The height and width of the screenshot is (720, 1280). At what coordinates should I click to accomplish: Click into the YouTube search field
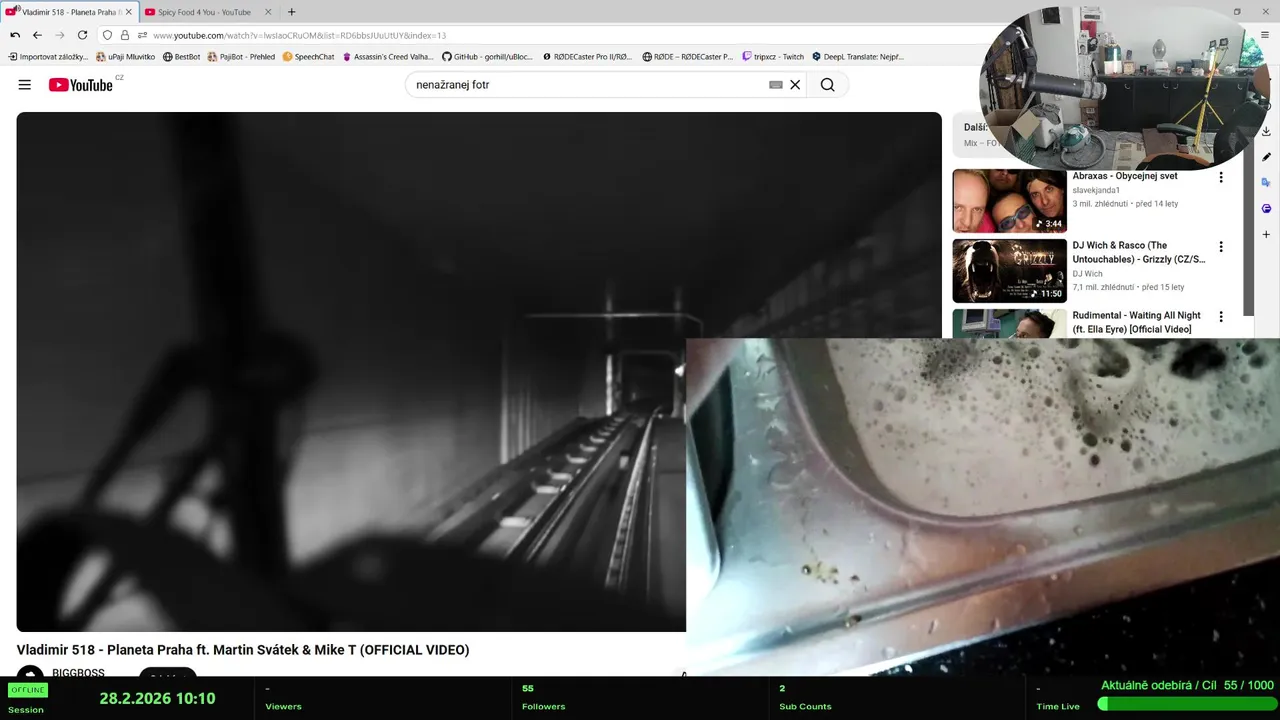pos(590,85)
